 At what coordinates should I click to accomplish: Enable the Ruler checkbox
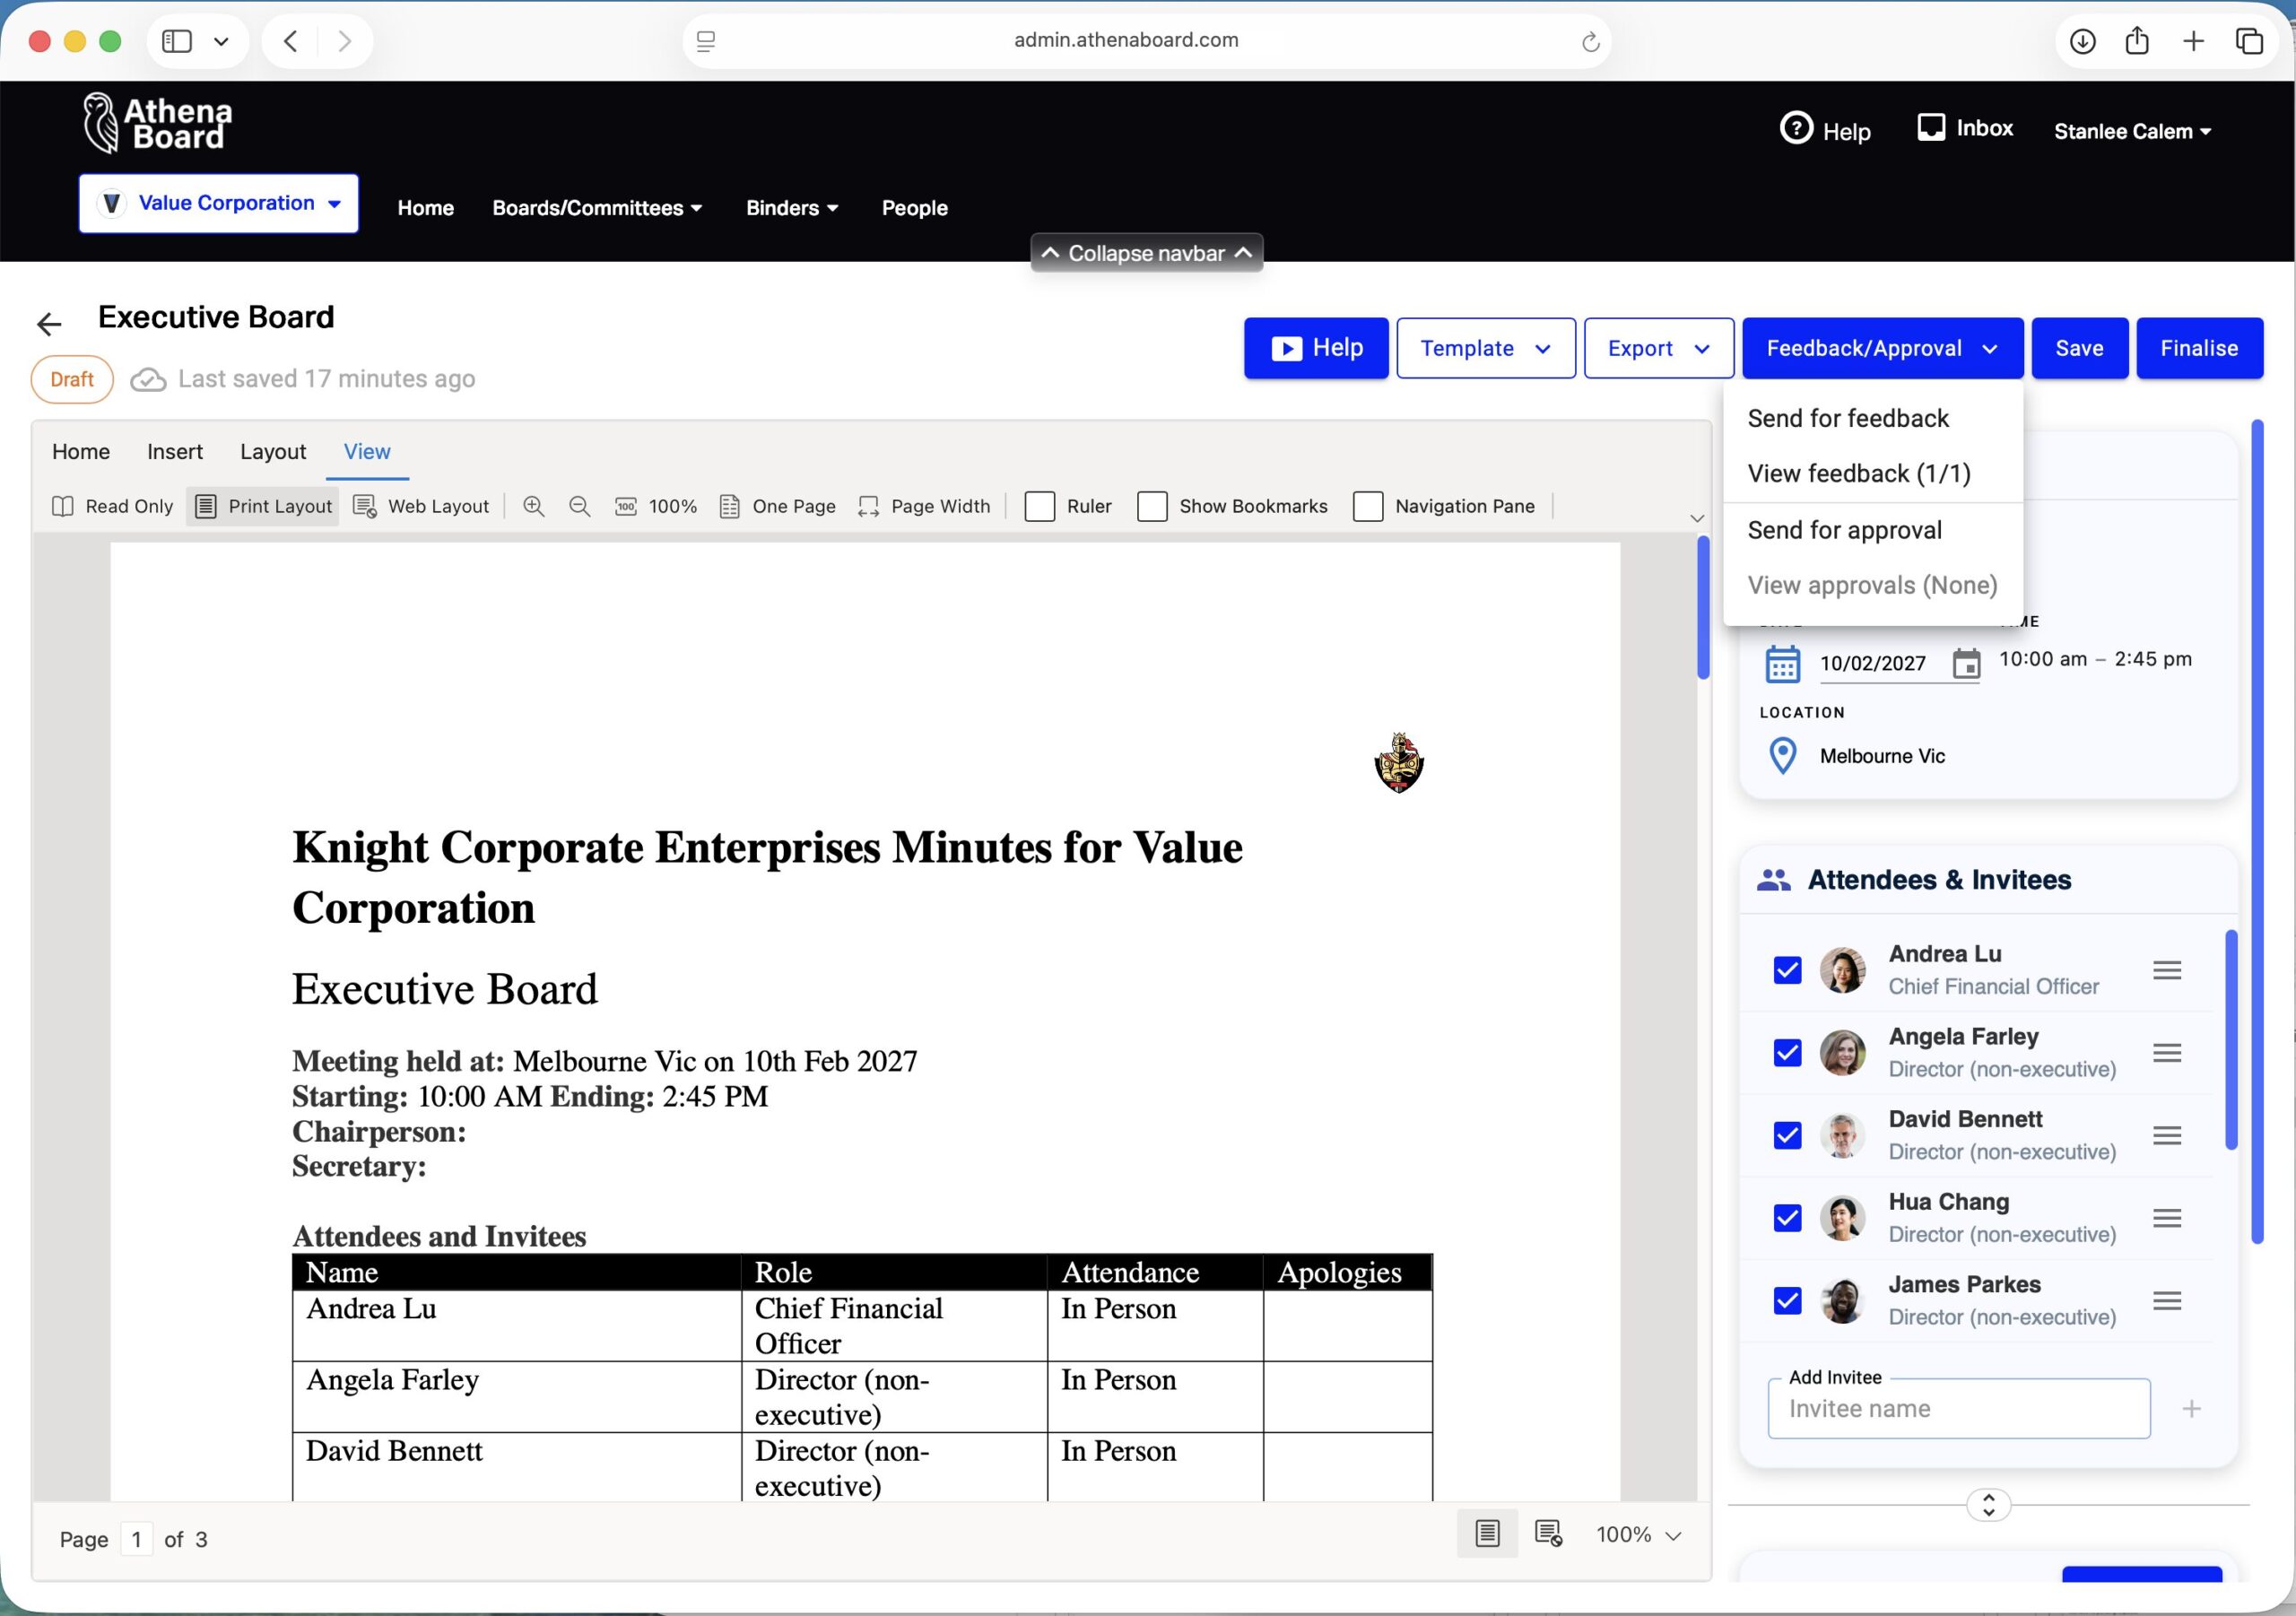click(1040, 506)
